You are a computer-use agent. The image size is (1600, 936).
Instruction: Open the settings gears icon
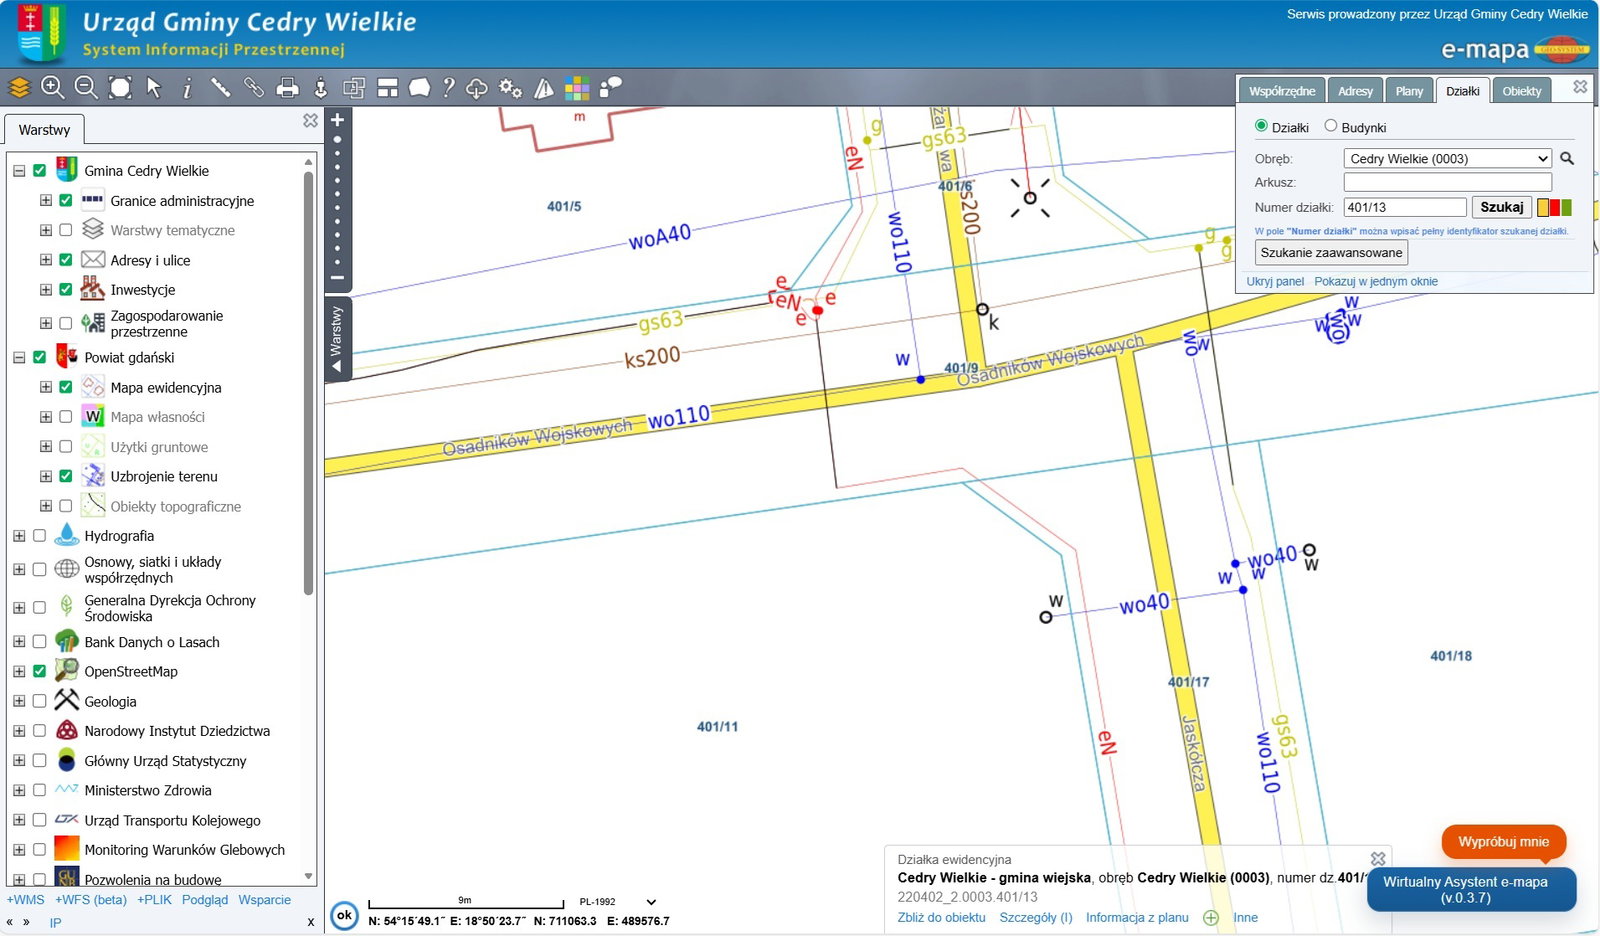point(510,88)
